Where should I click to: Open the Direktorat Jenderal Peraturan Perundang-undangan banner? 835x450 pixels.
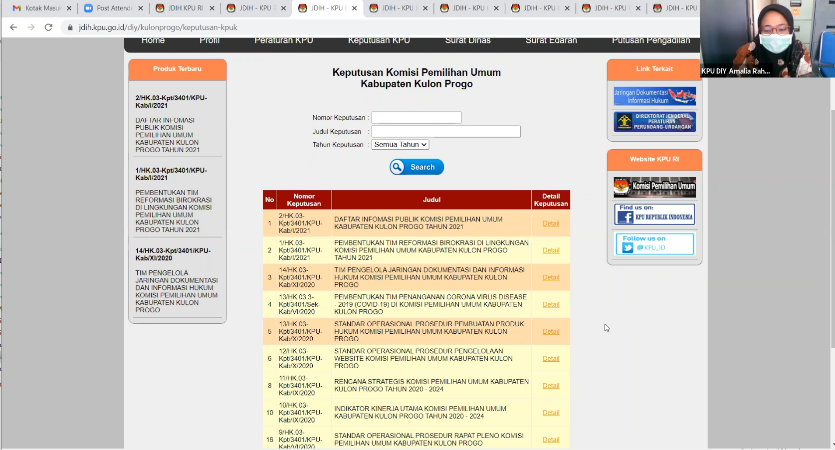[x=654, y=122]
